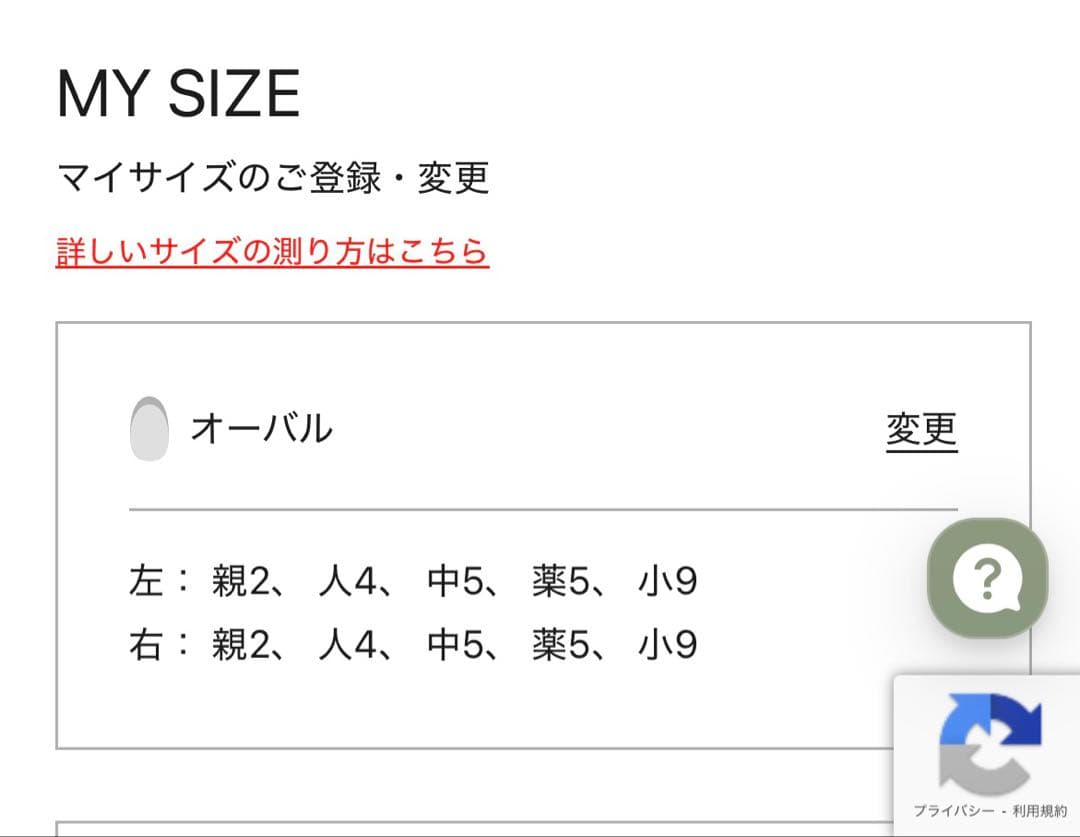The width and height of the screenshot is (1080, 837).
Task: Open the 利用規約 link in reCAPTCHA badge
Action: (x=1039, y=811)
